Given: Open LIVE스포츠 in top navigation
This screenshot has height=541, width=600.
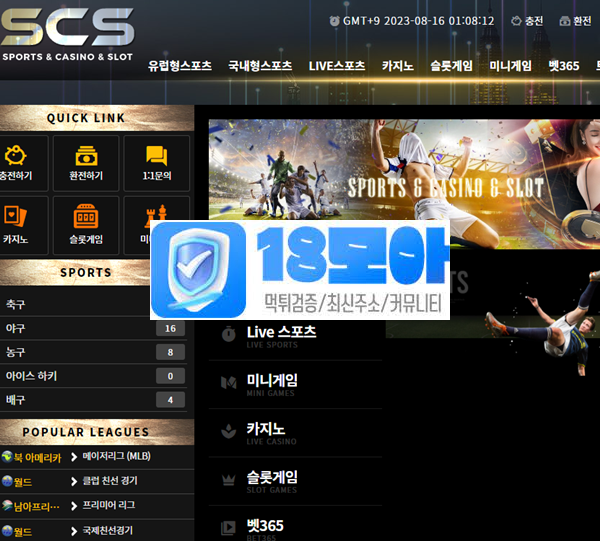Looking at the screenshot, I should click(x=337, y=66).
